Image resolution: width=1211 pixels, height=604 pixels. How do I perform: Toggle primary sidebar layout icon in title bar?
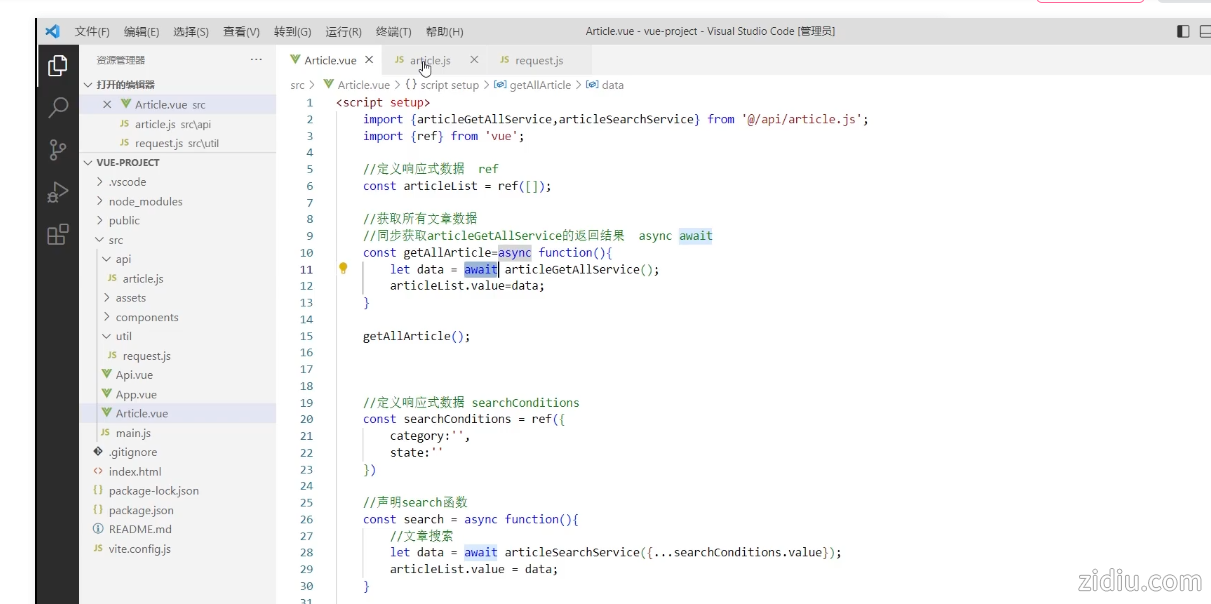point(1183,31)
